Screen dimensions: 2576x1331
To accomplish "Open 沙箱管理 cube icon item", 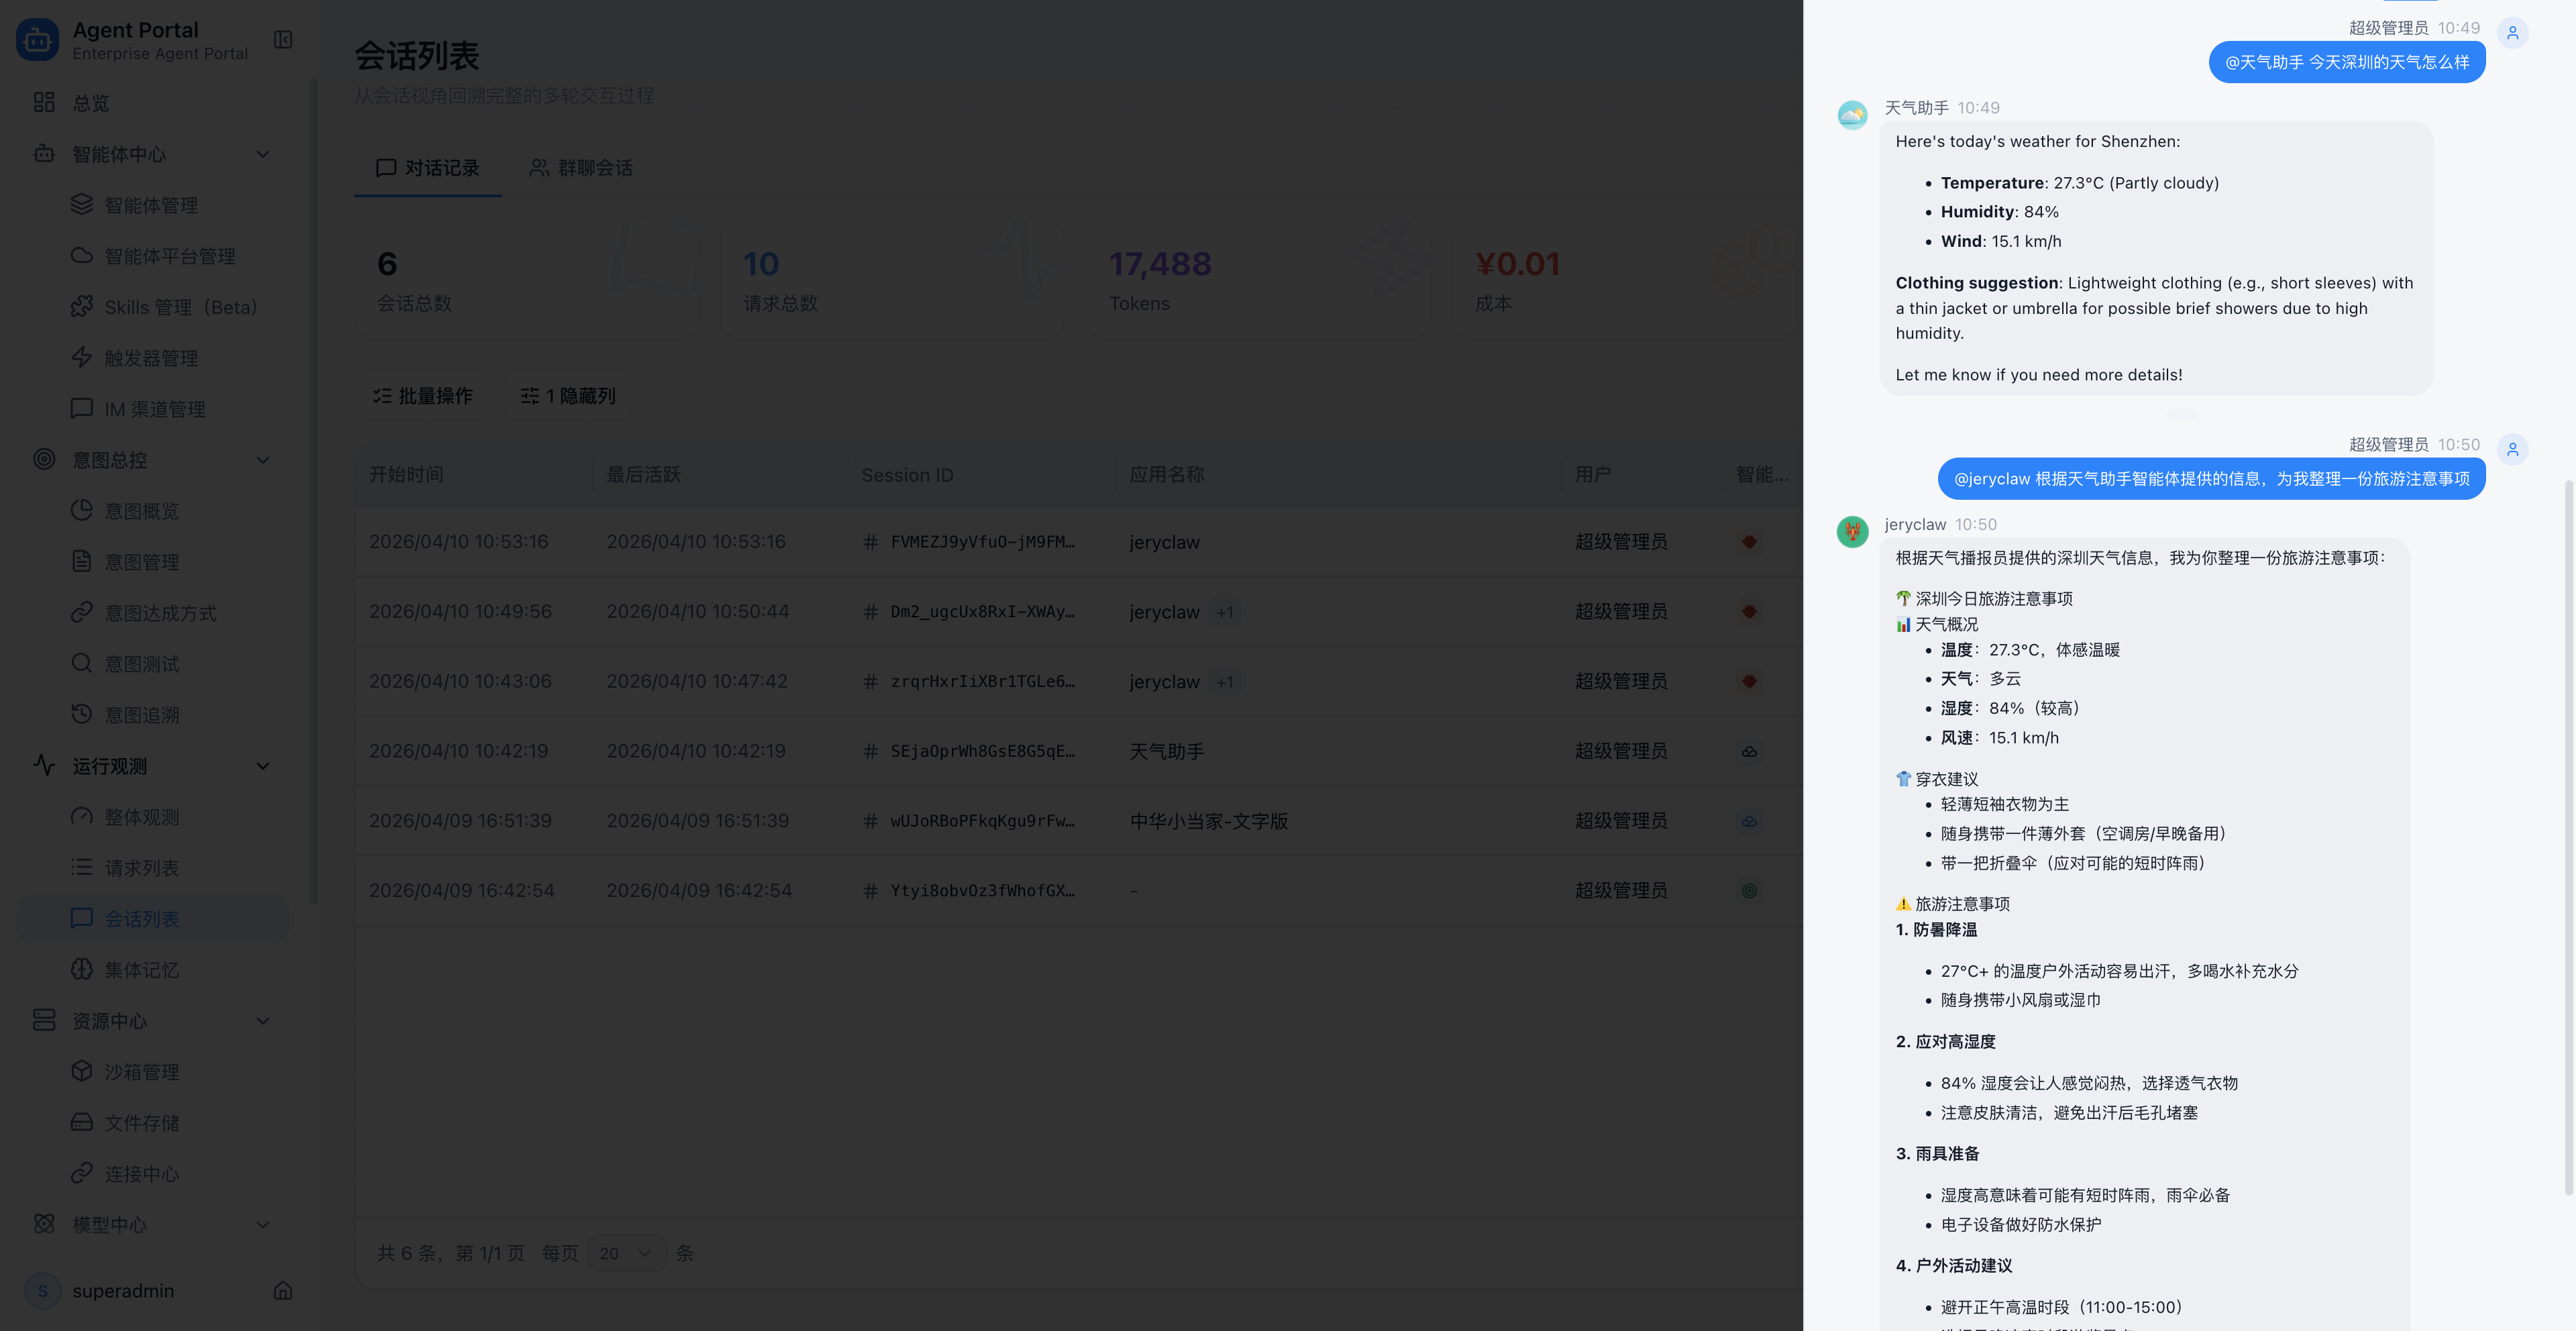I will (x=141, y=1072).
